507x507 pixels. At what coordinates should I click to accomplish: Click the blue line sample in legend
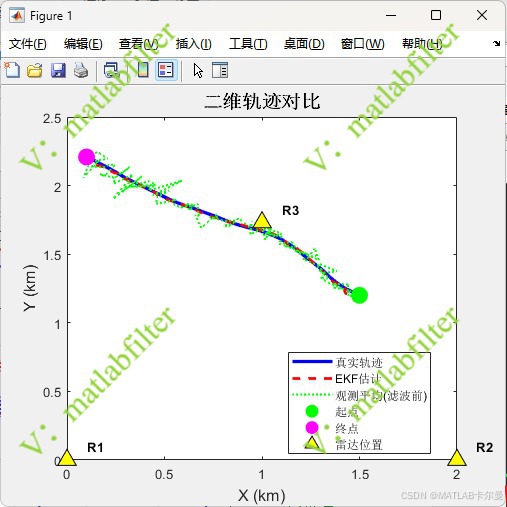pos(312,361)
